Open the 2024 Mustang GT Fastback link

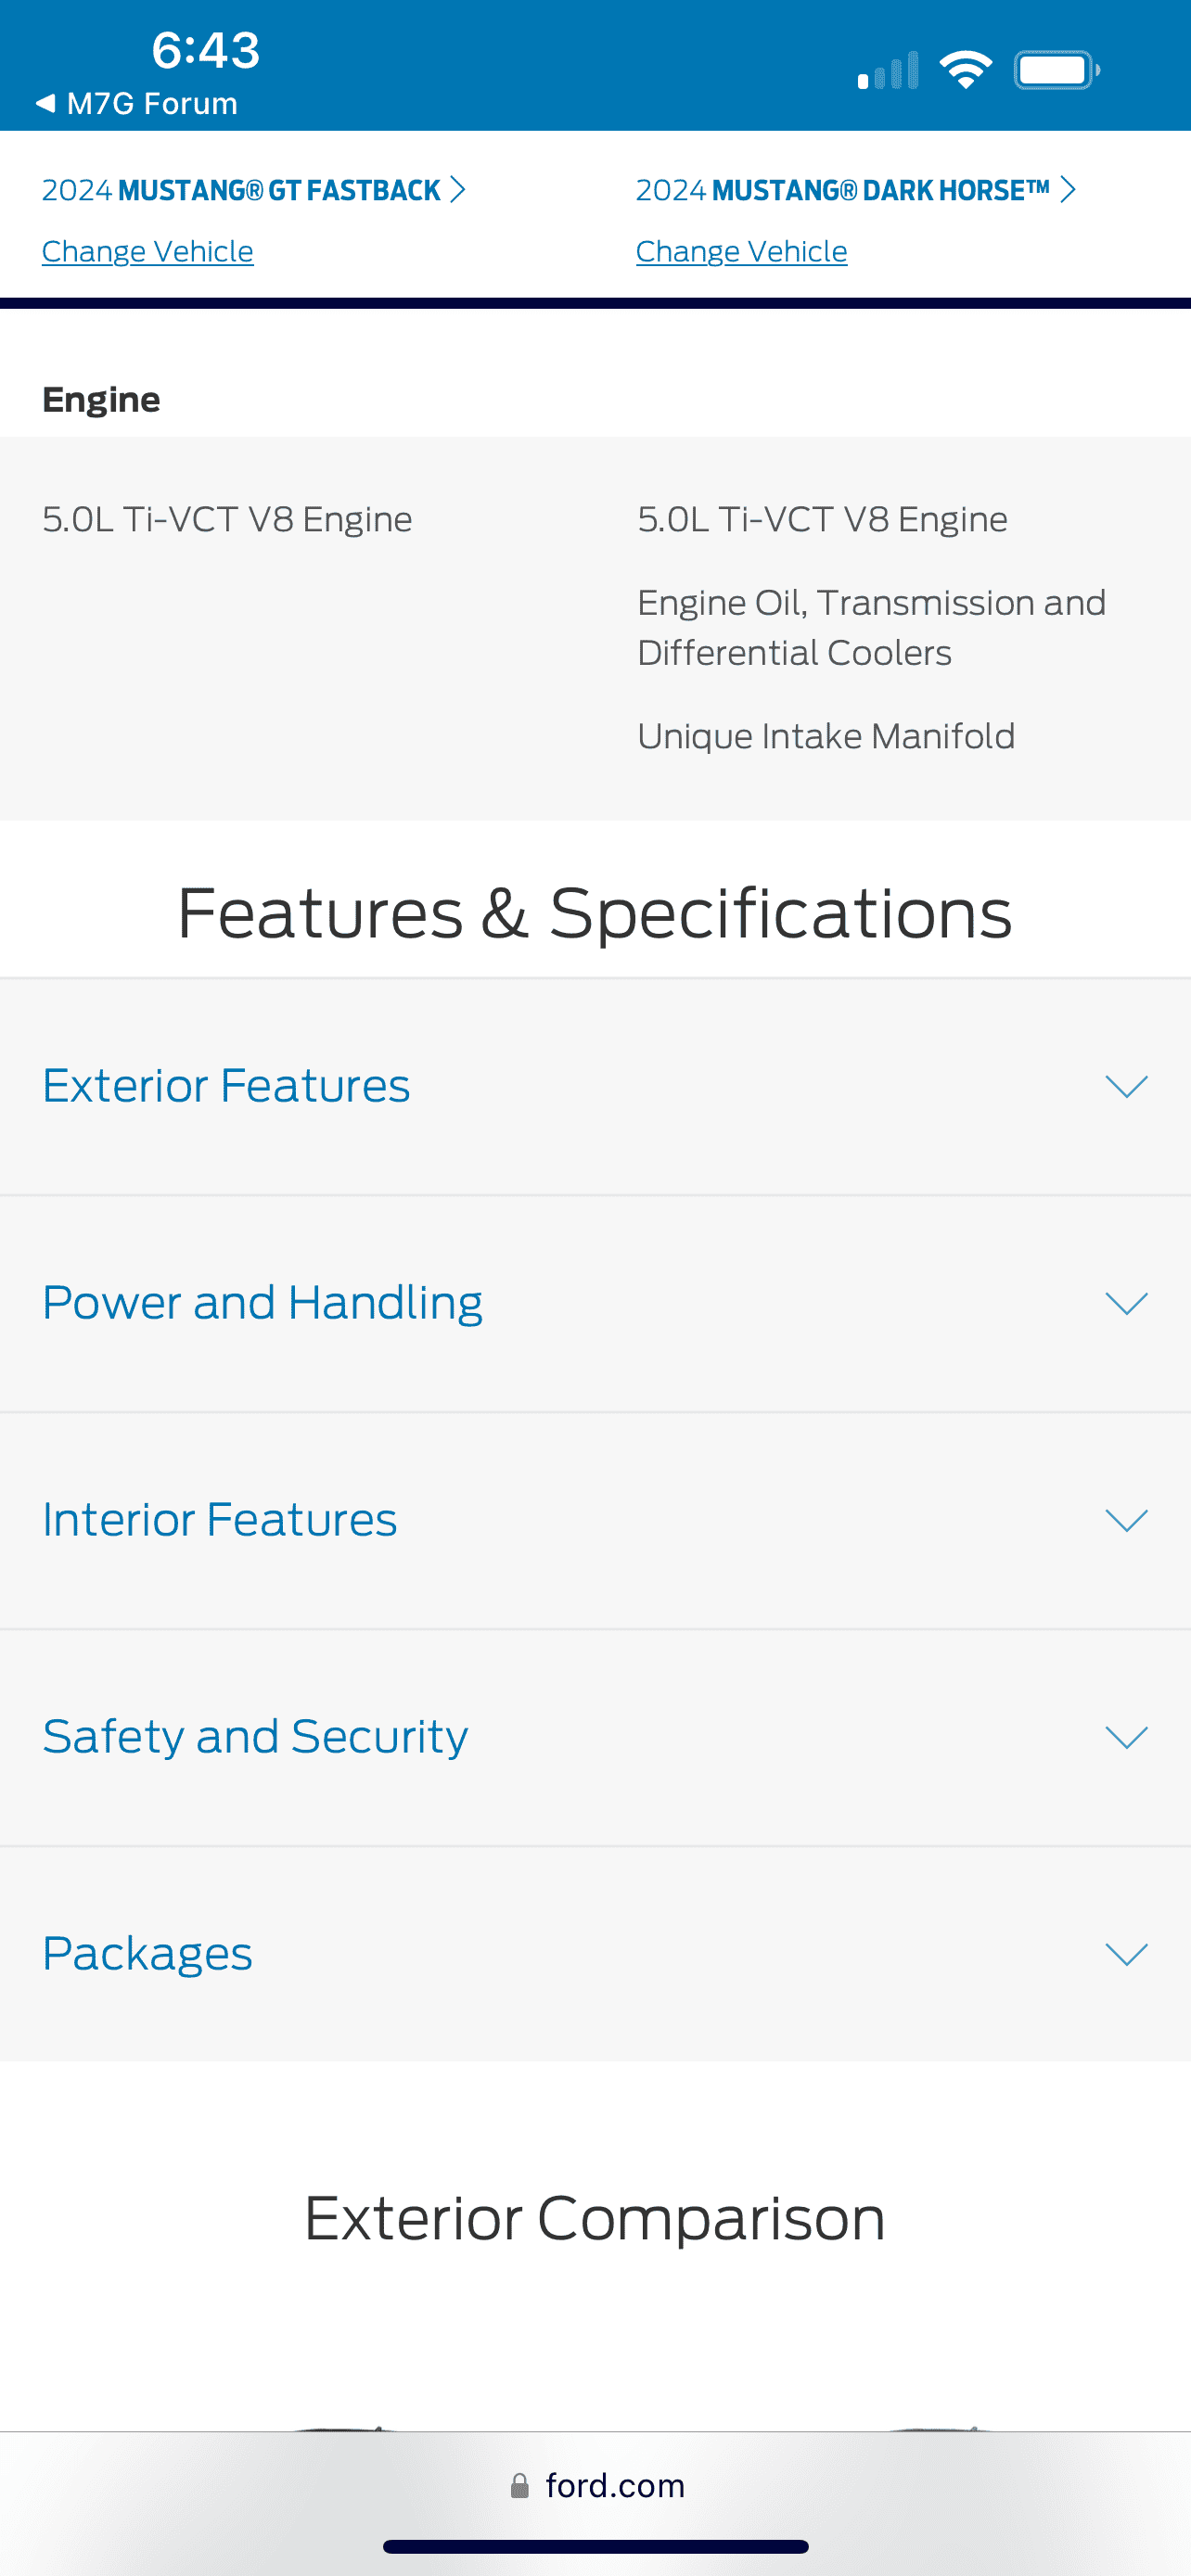coord(241,190)
